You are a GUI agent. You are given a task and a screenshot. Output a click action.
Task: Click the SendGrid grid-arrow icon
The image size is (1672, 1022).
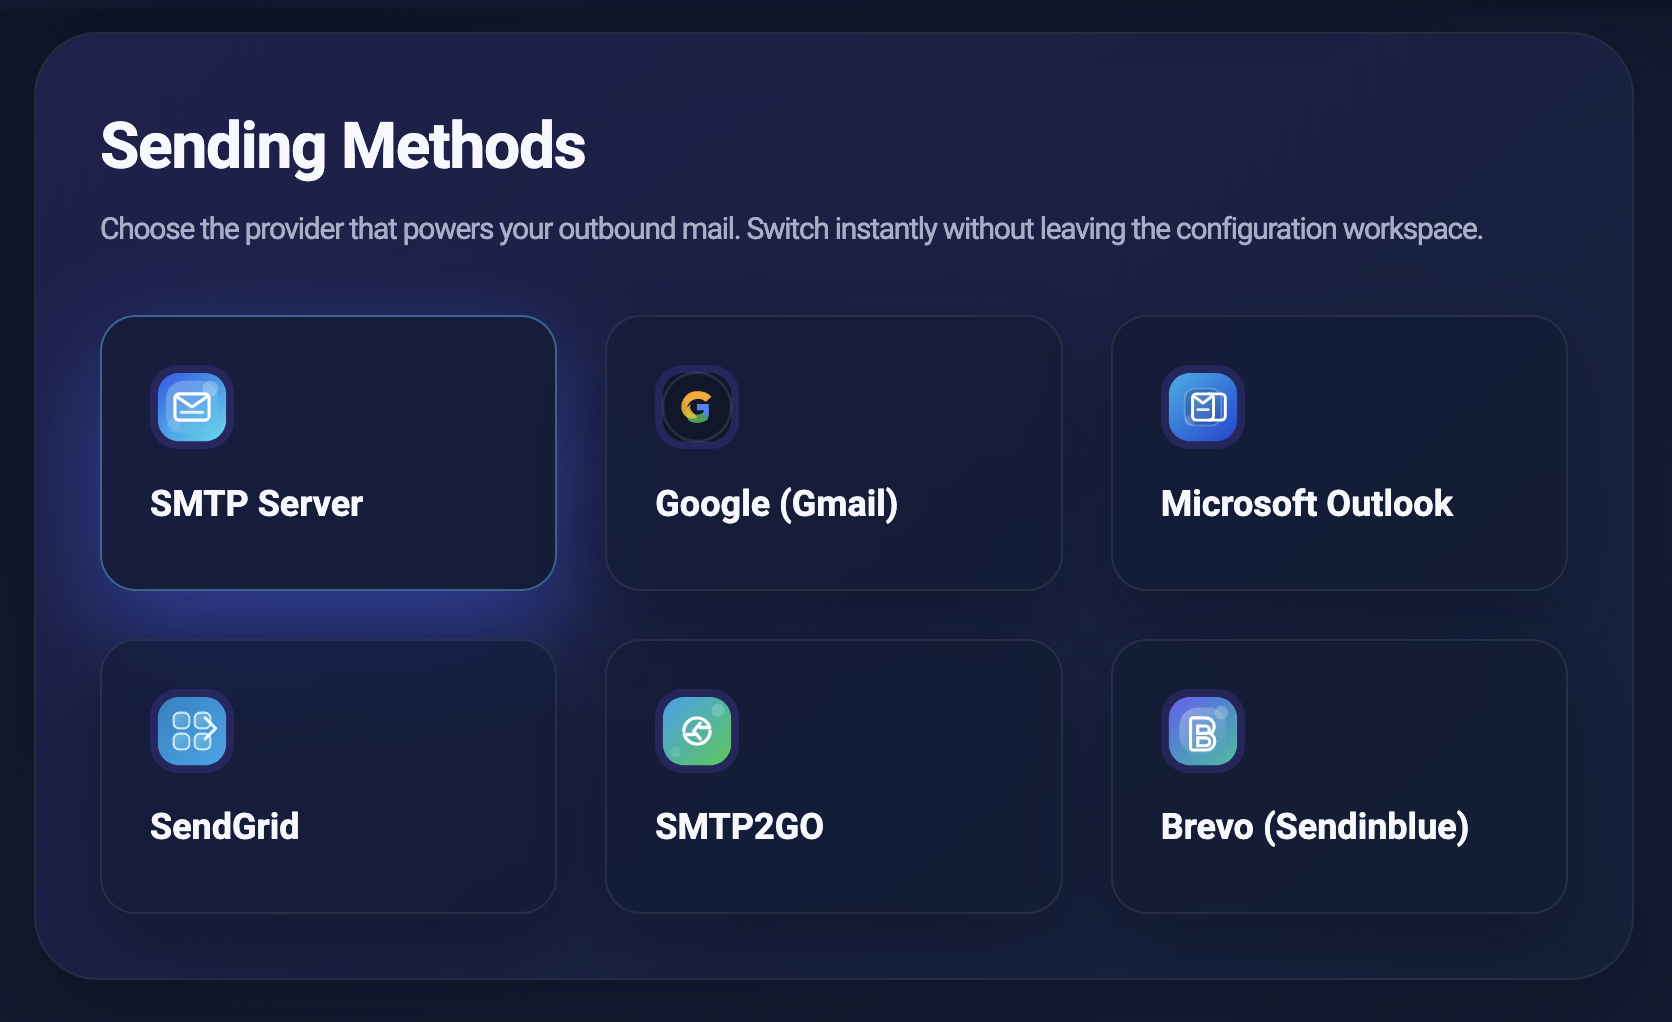click(x=192, y=731)
